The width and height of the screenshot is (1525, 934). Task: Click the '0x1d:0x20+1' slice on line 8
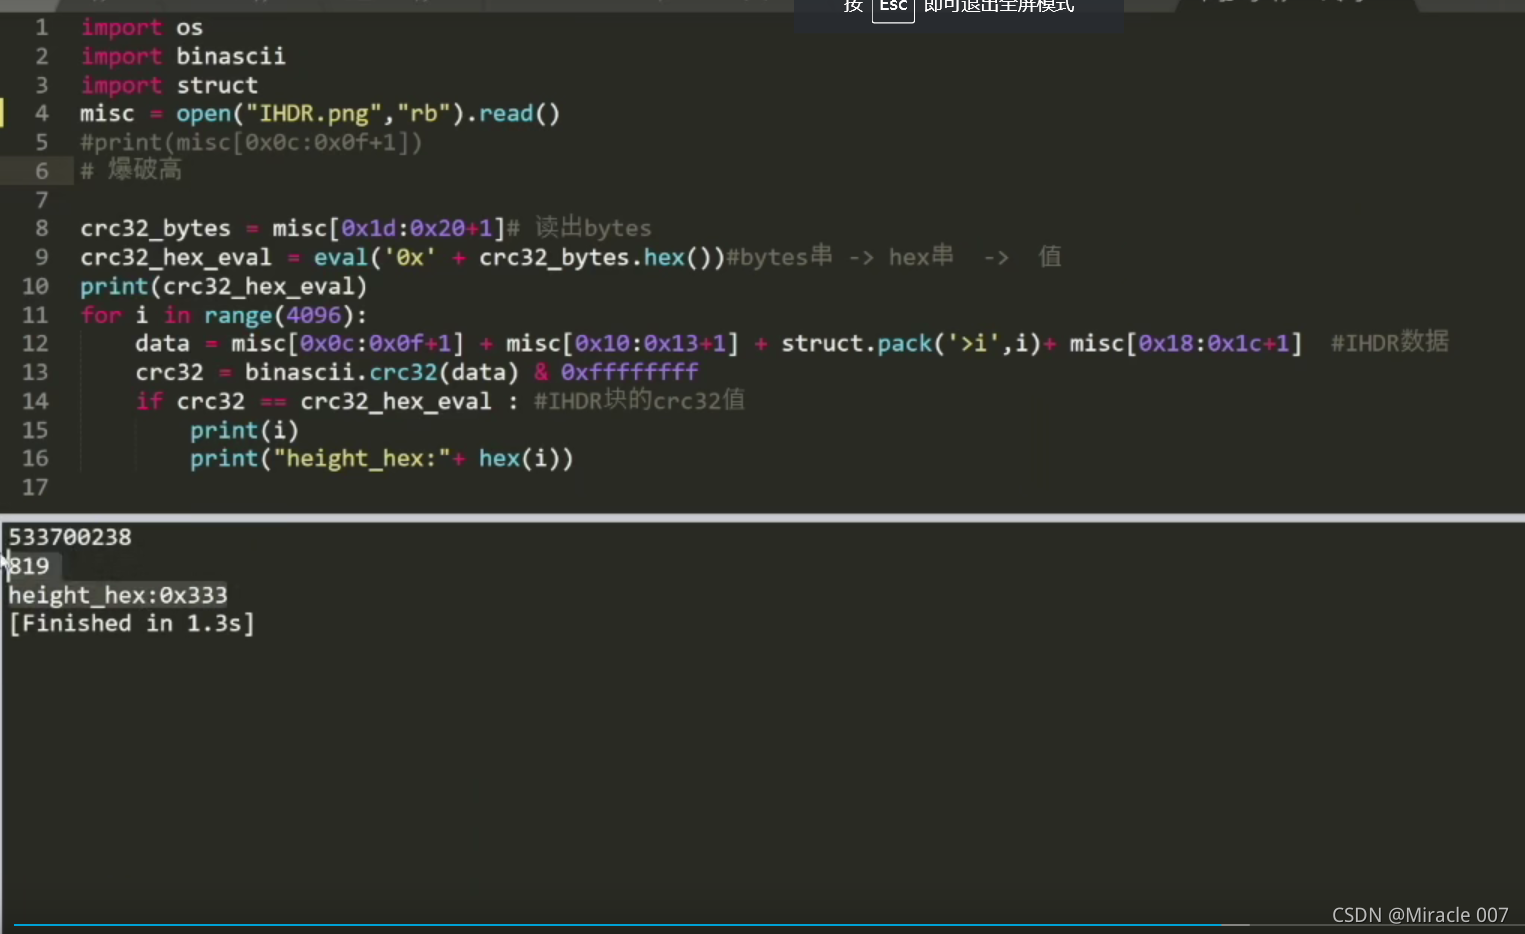417,228
